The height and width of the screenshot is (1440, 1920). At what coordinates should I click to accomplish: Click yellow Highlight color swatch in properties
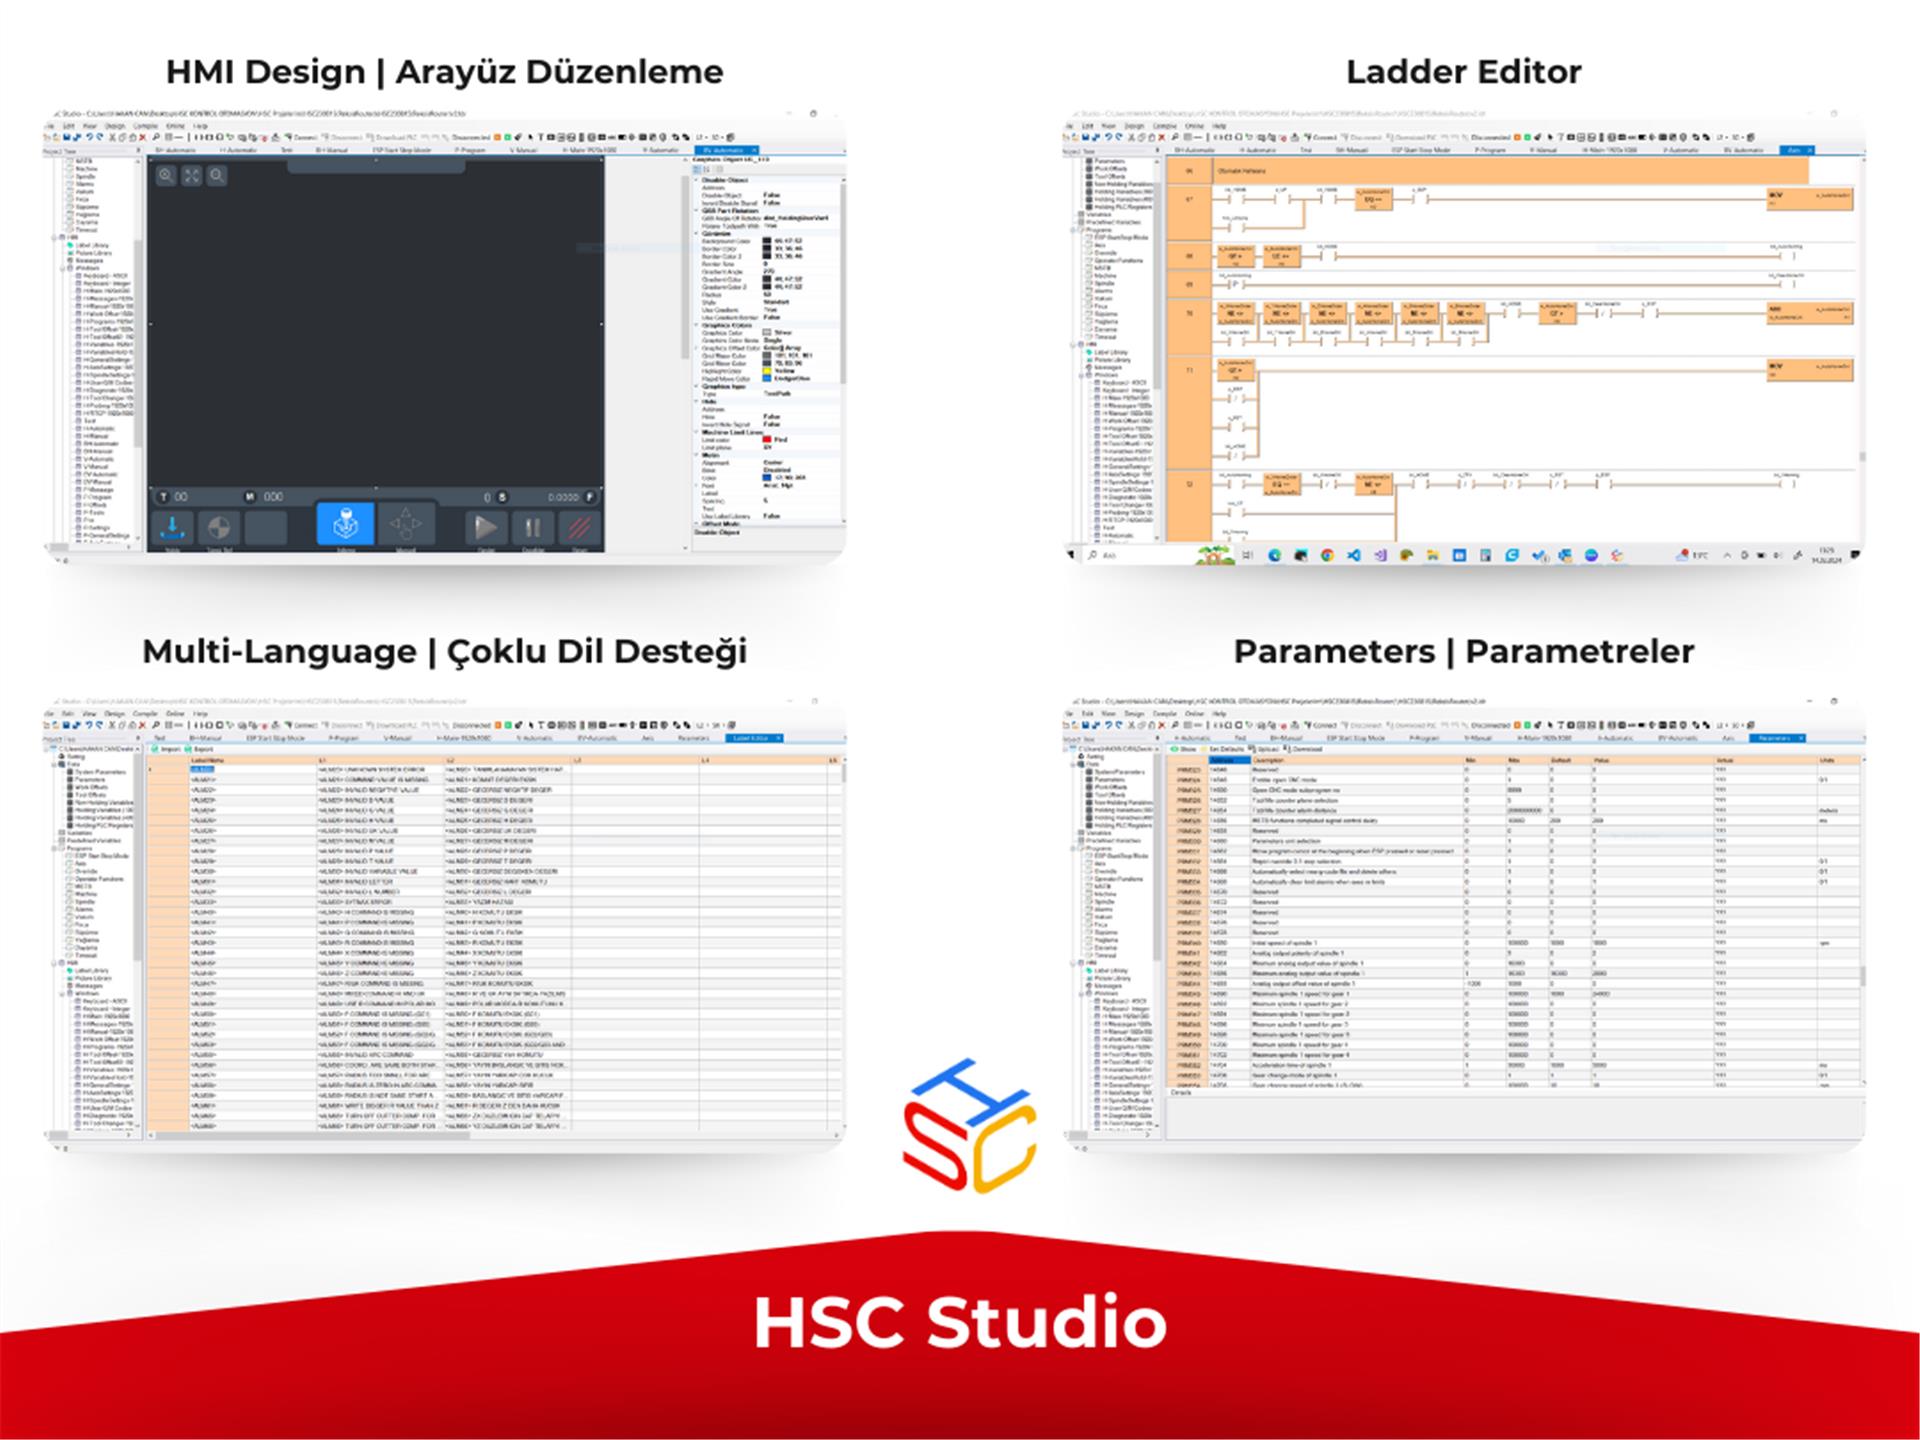point(767,370)
